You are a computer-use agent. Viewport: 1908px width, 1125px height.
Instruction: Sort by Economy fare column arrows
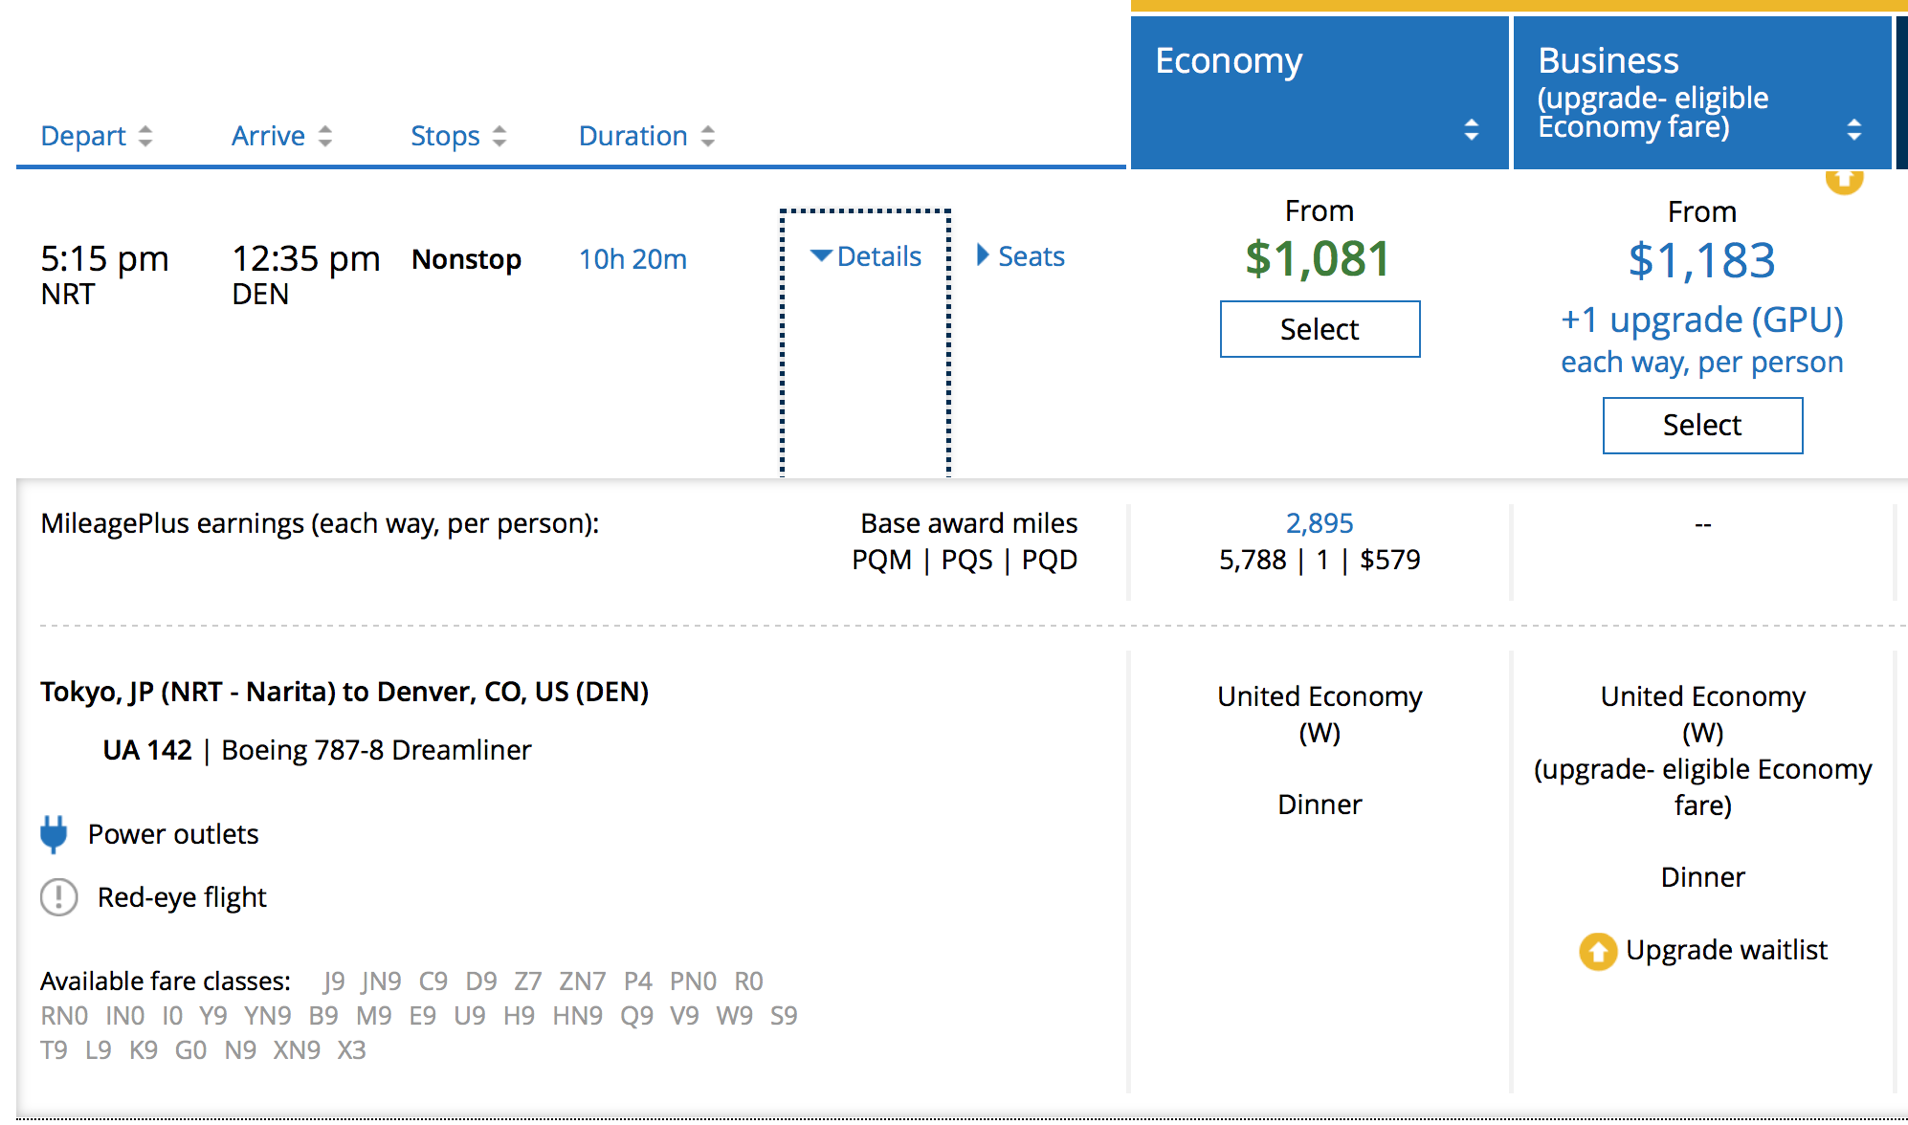click(1471, 130)
